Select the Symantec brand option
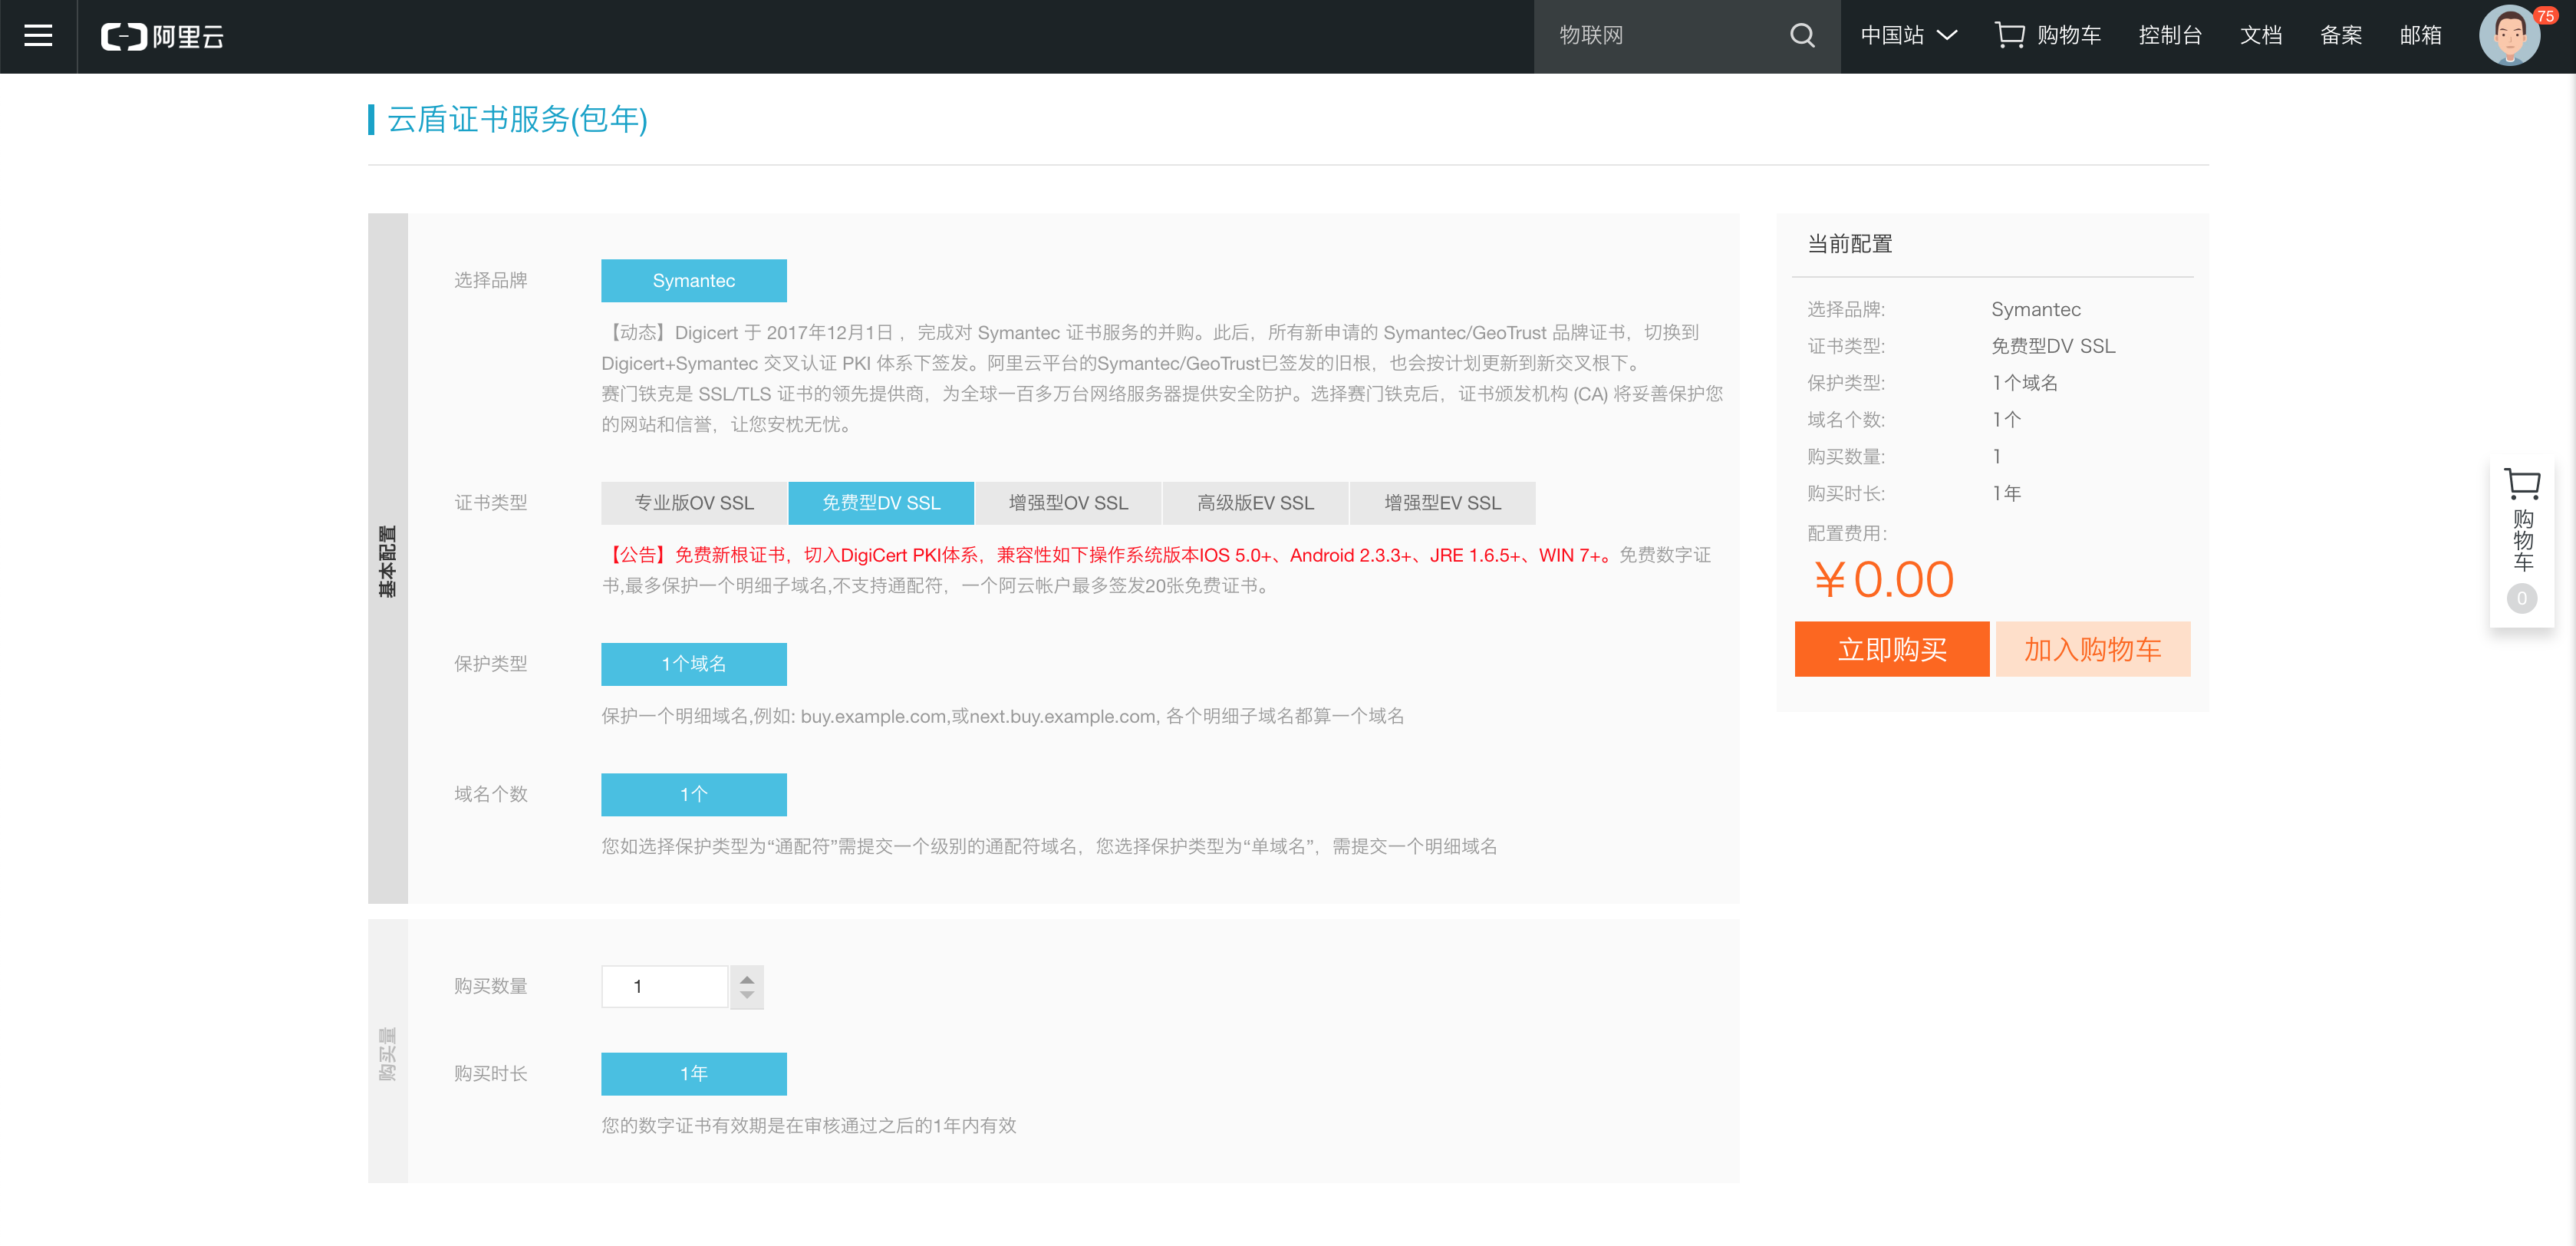 click(693, 281)
